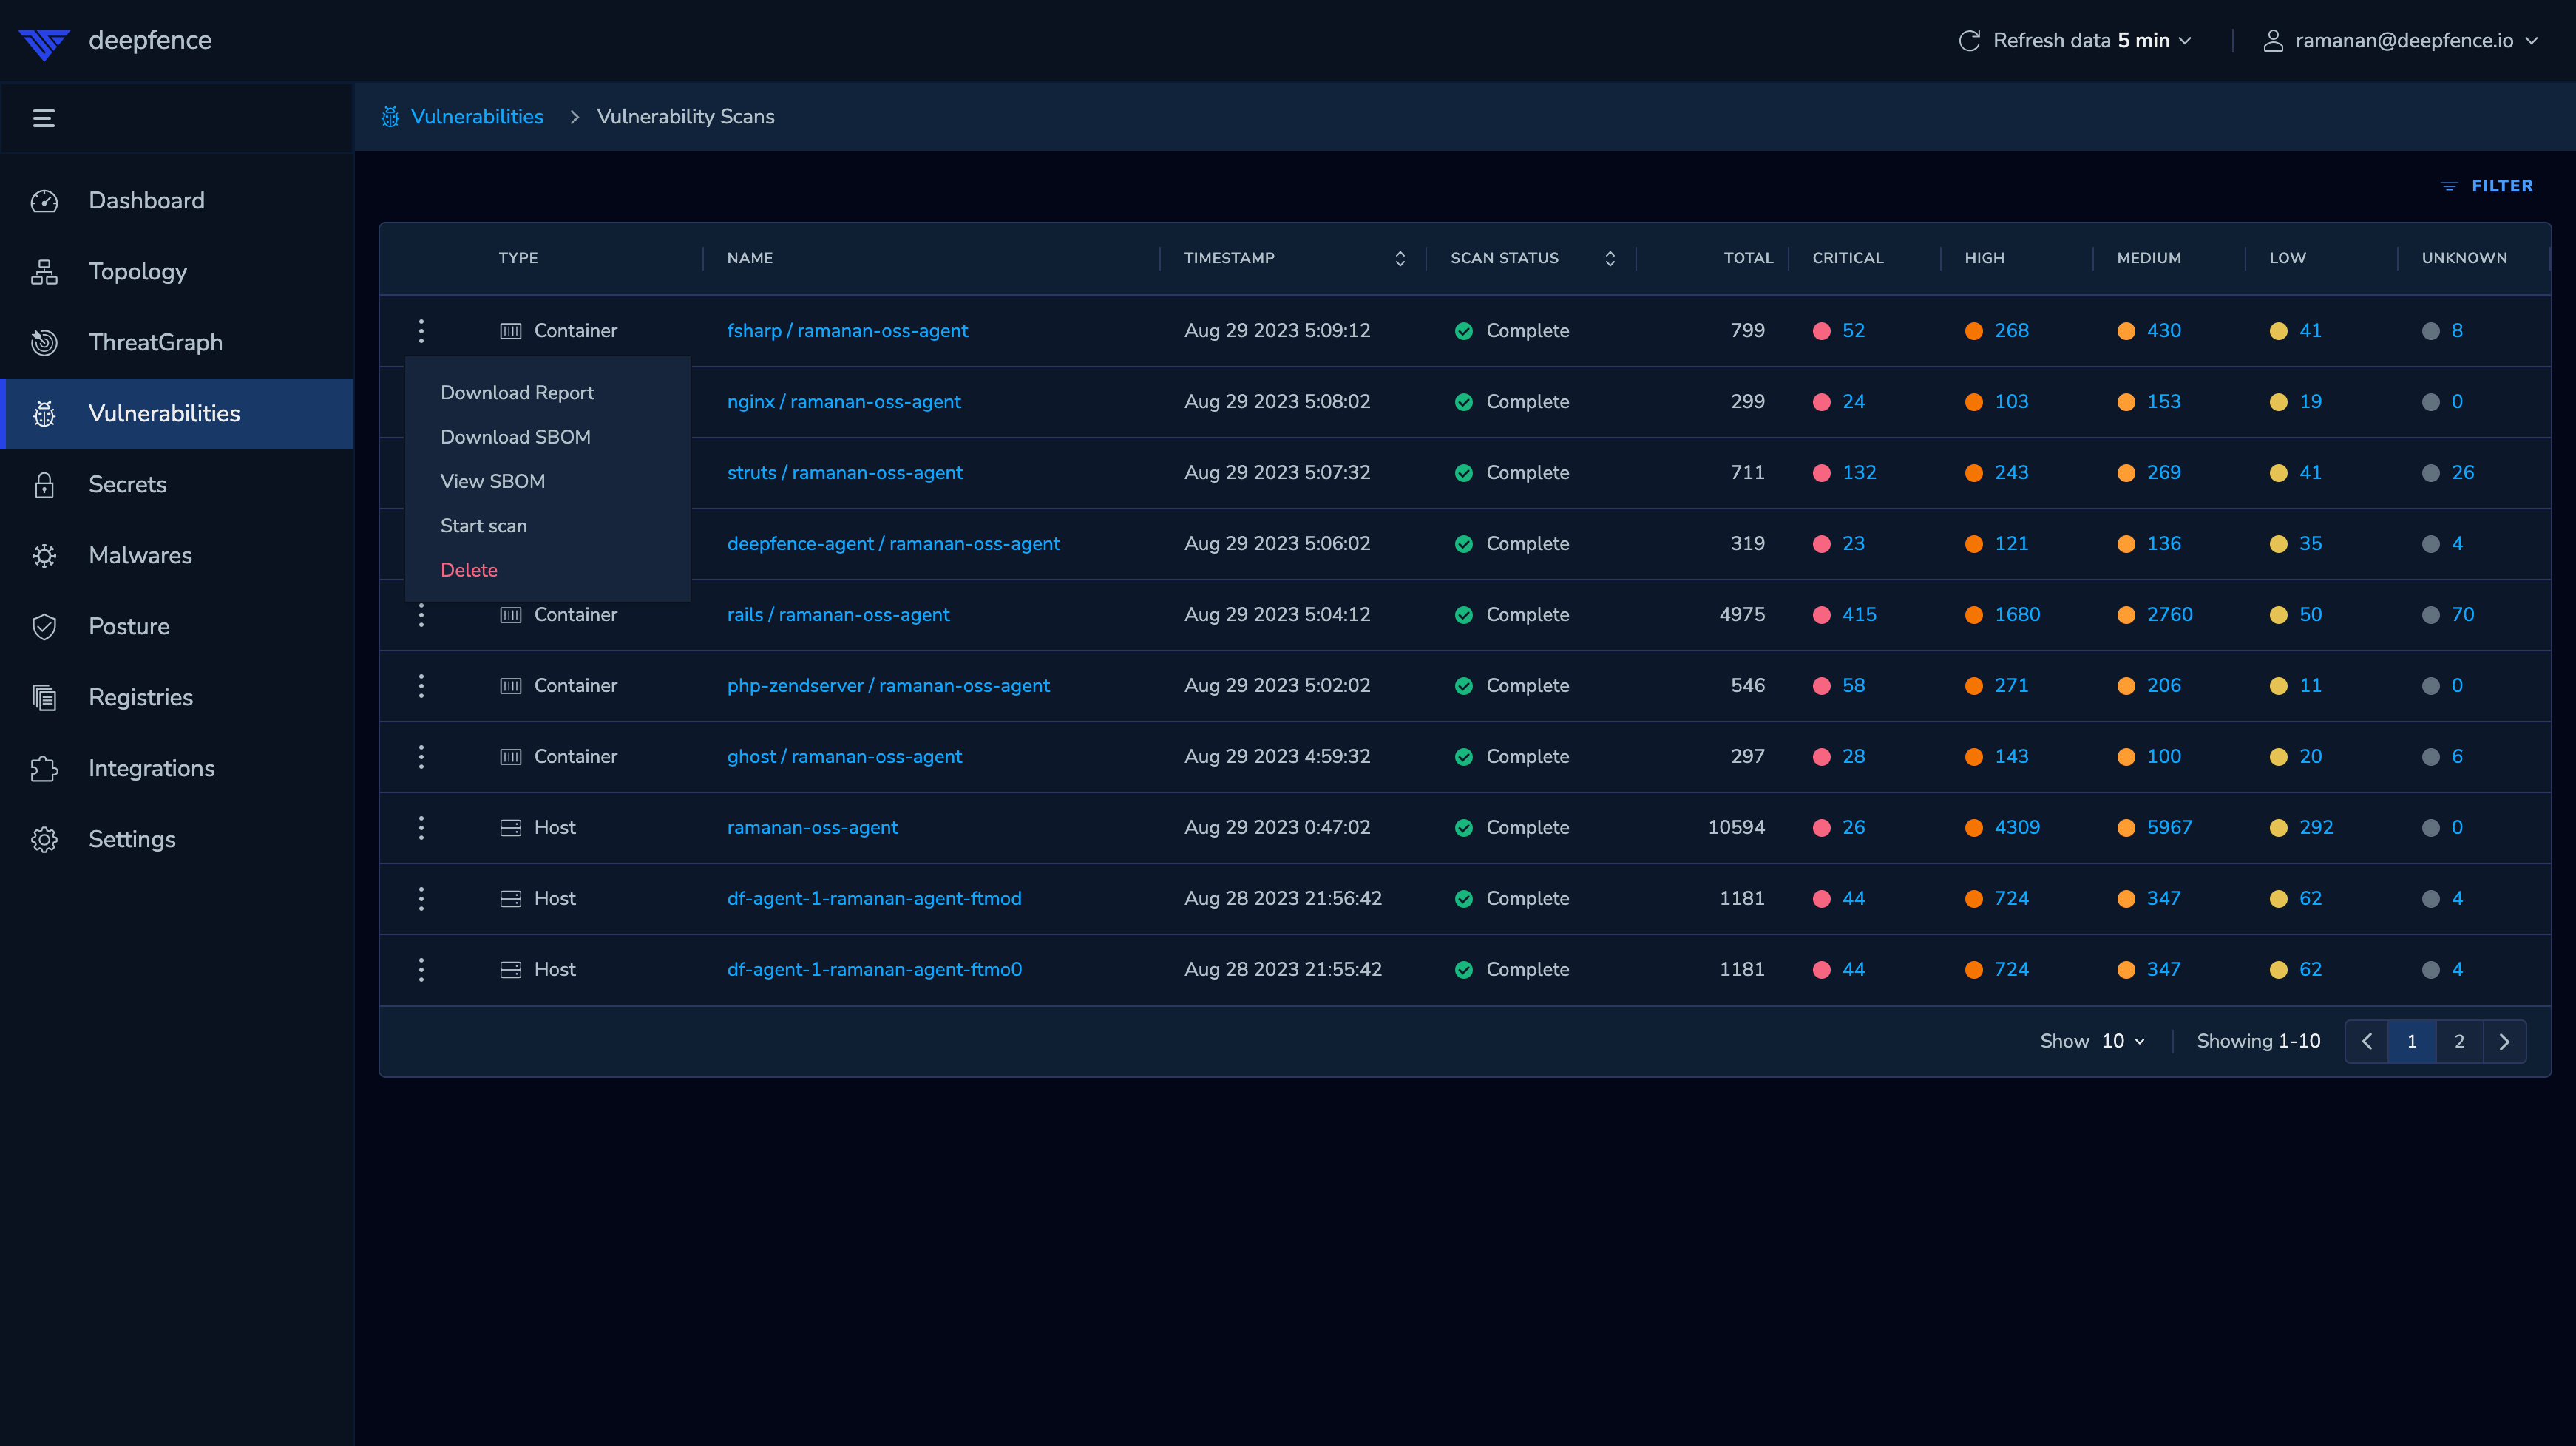Click critical count 415 in rails row

1859,615
